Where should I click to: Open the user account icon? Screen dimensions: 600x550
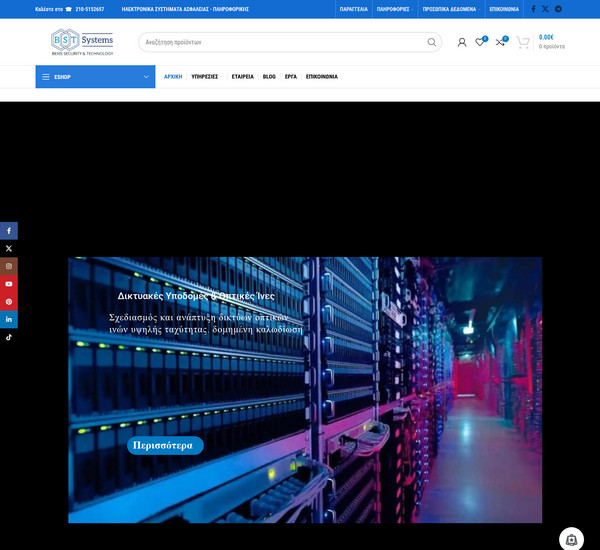(462, 42)
